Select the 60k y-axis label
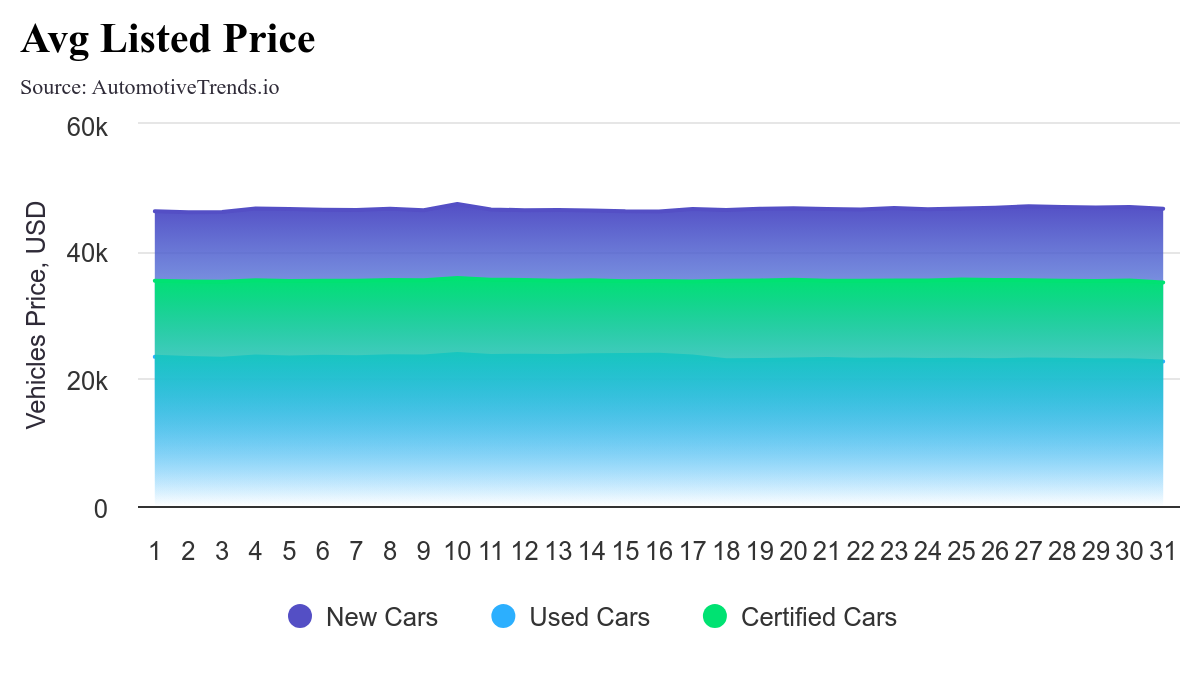Viewport: 1200px width, 675px height. click(87, 127)
